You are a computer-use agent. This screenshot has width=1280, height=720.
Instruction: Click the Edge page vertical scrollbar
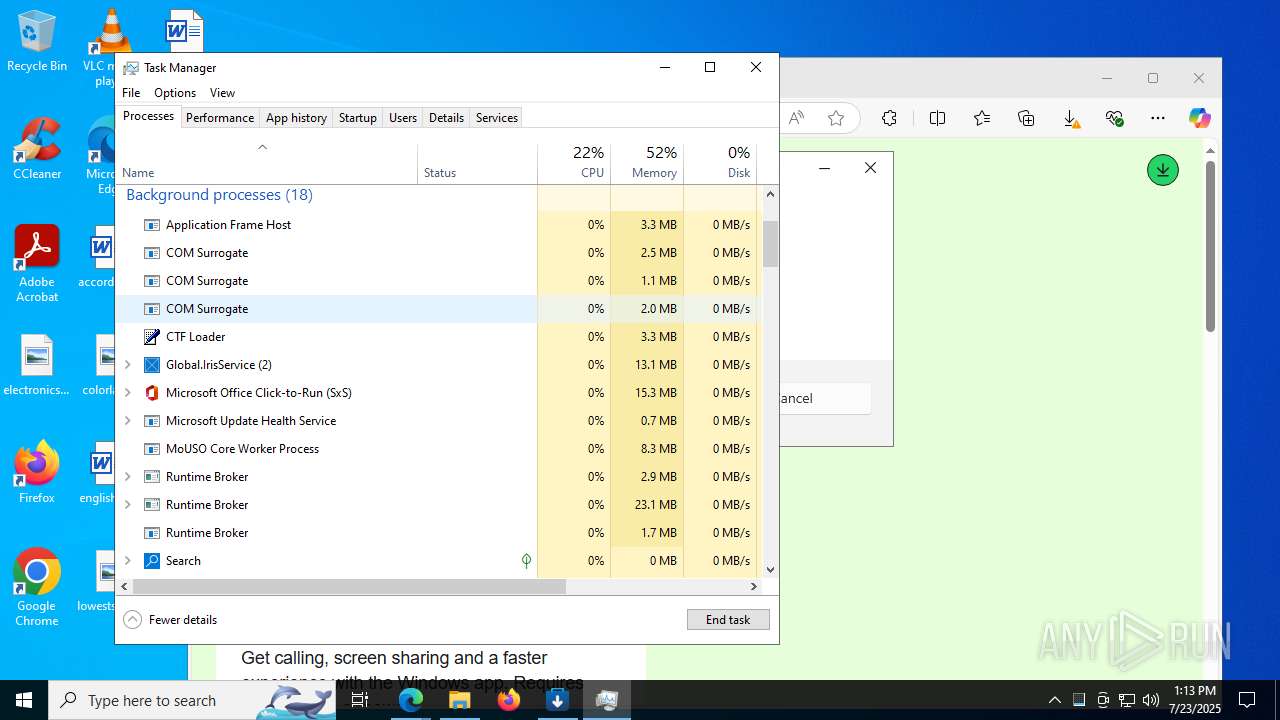pyautogui.click(x=1210, y=246)
